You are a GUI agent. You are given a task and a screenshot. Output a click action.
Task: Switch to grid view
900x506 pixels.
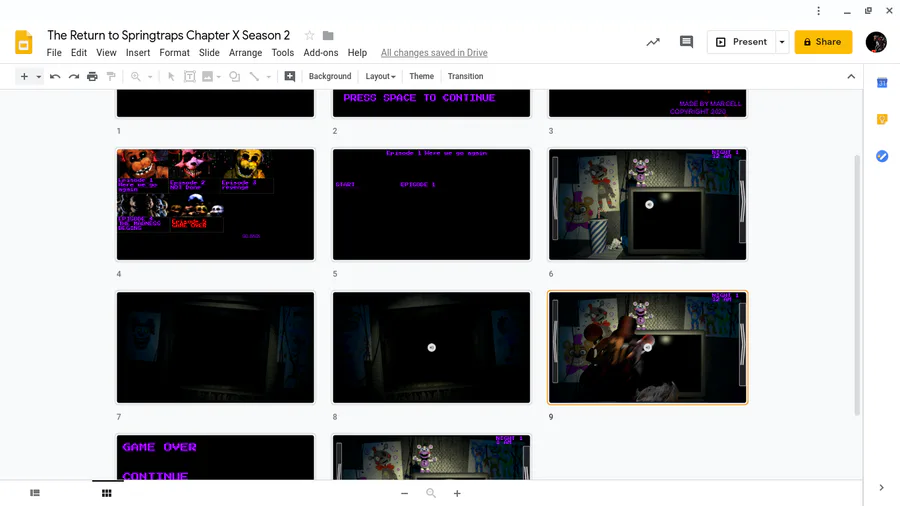click(x=107, y=493)
